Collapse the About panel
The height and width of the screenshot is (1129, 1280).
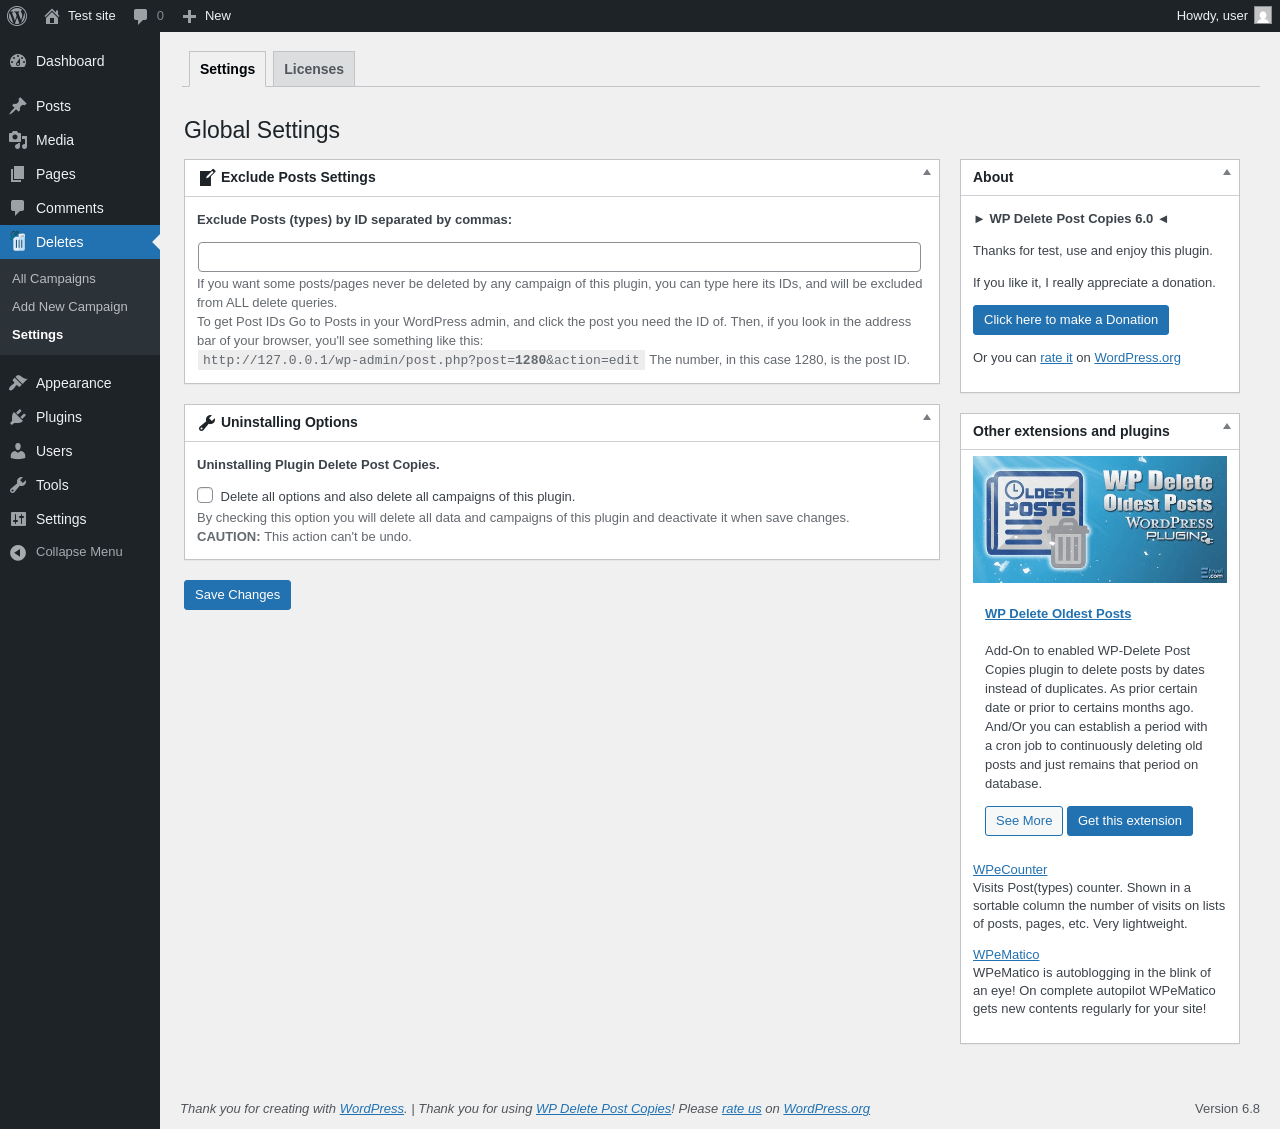pos(1227,172)
